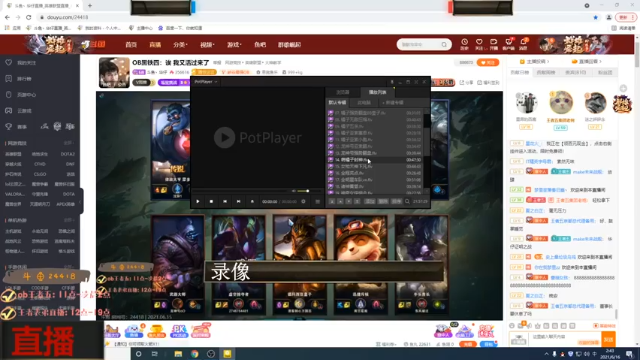Select the Teemo champion card
640x360 pixels.
coord(361,264)
